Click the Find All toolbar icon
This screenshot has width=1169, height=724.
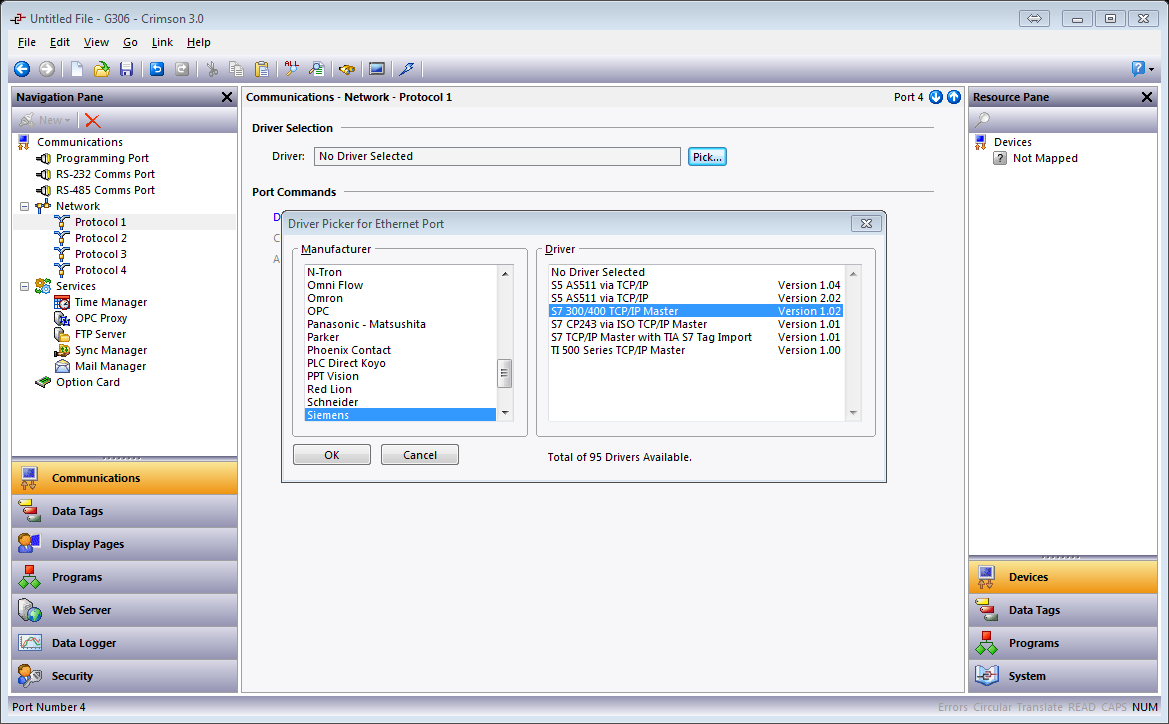[x=292, y=69]
